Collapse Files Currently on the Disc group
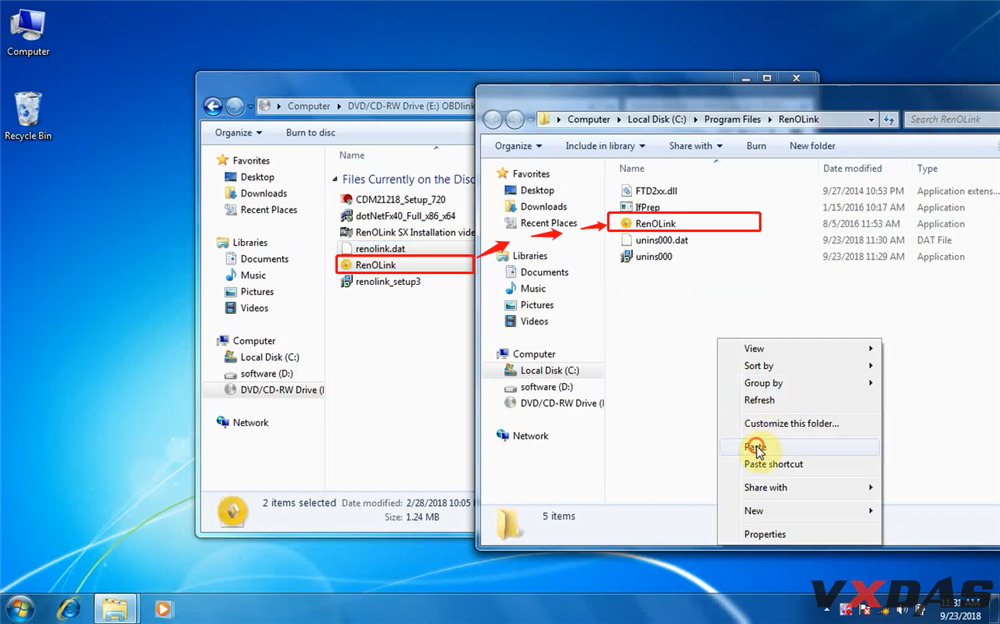This screenshot has width=1000, height=624. [335, 179]
